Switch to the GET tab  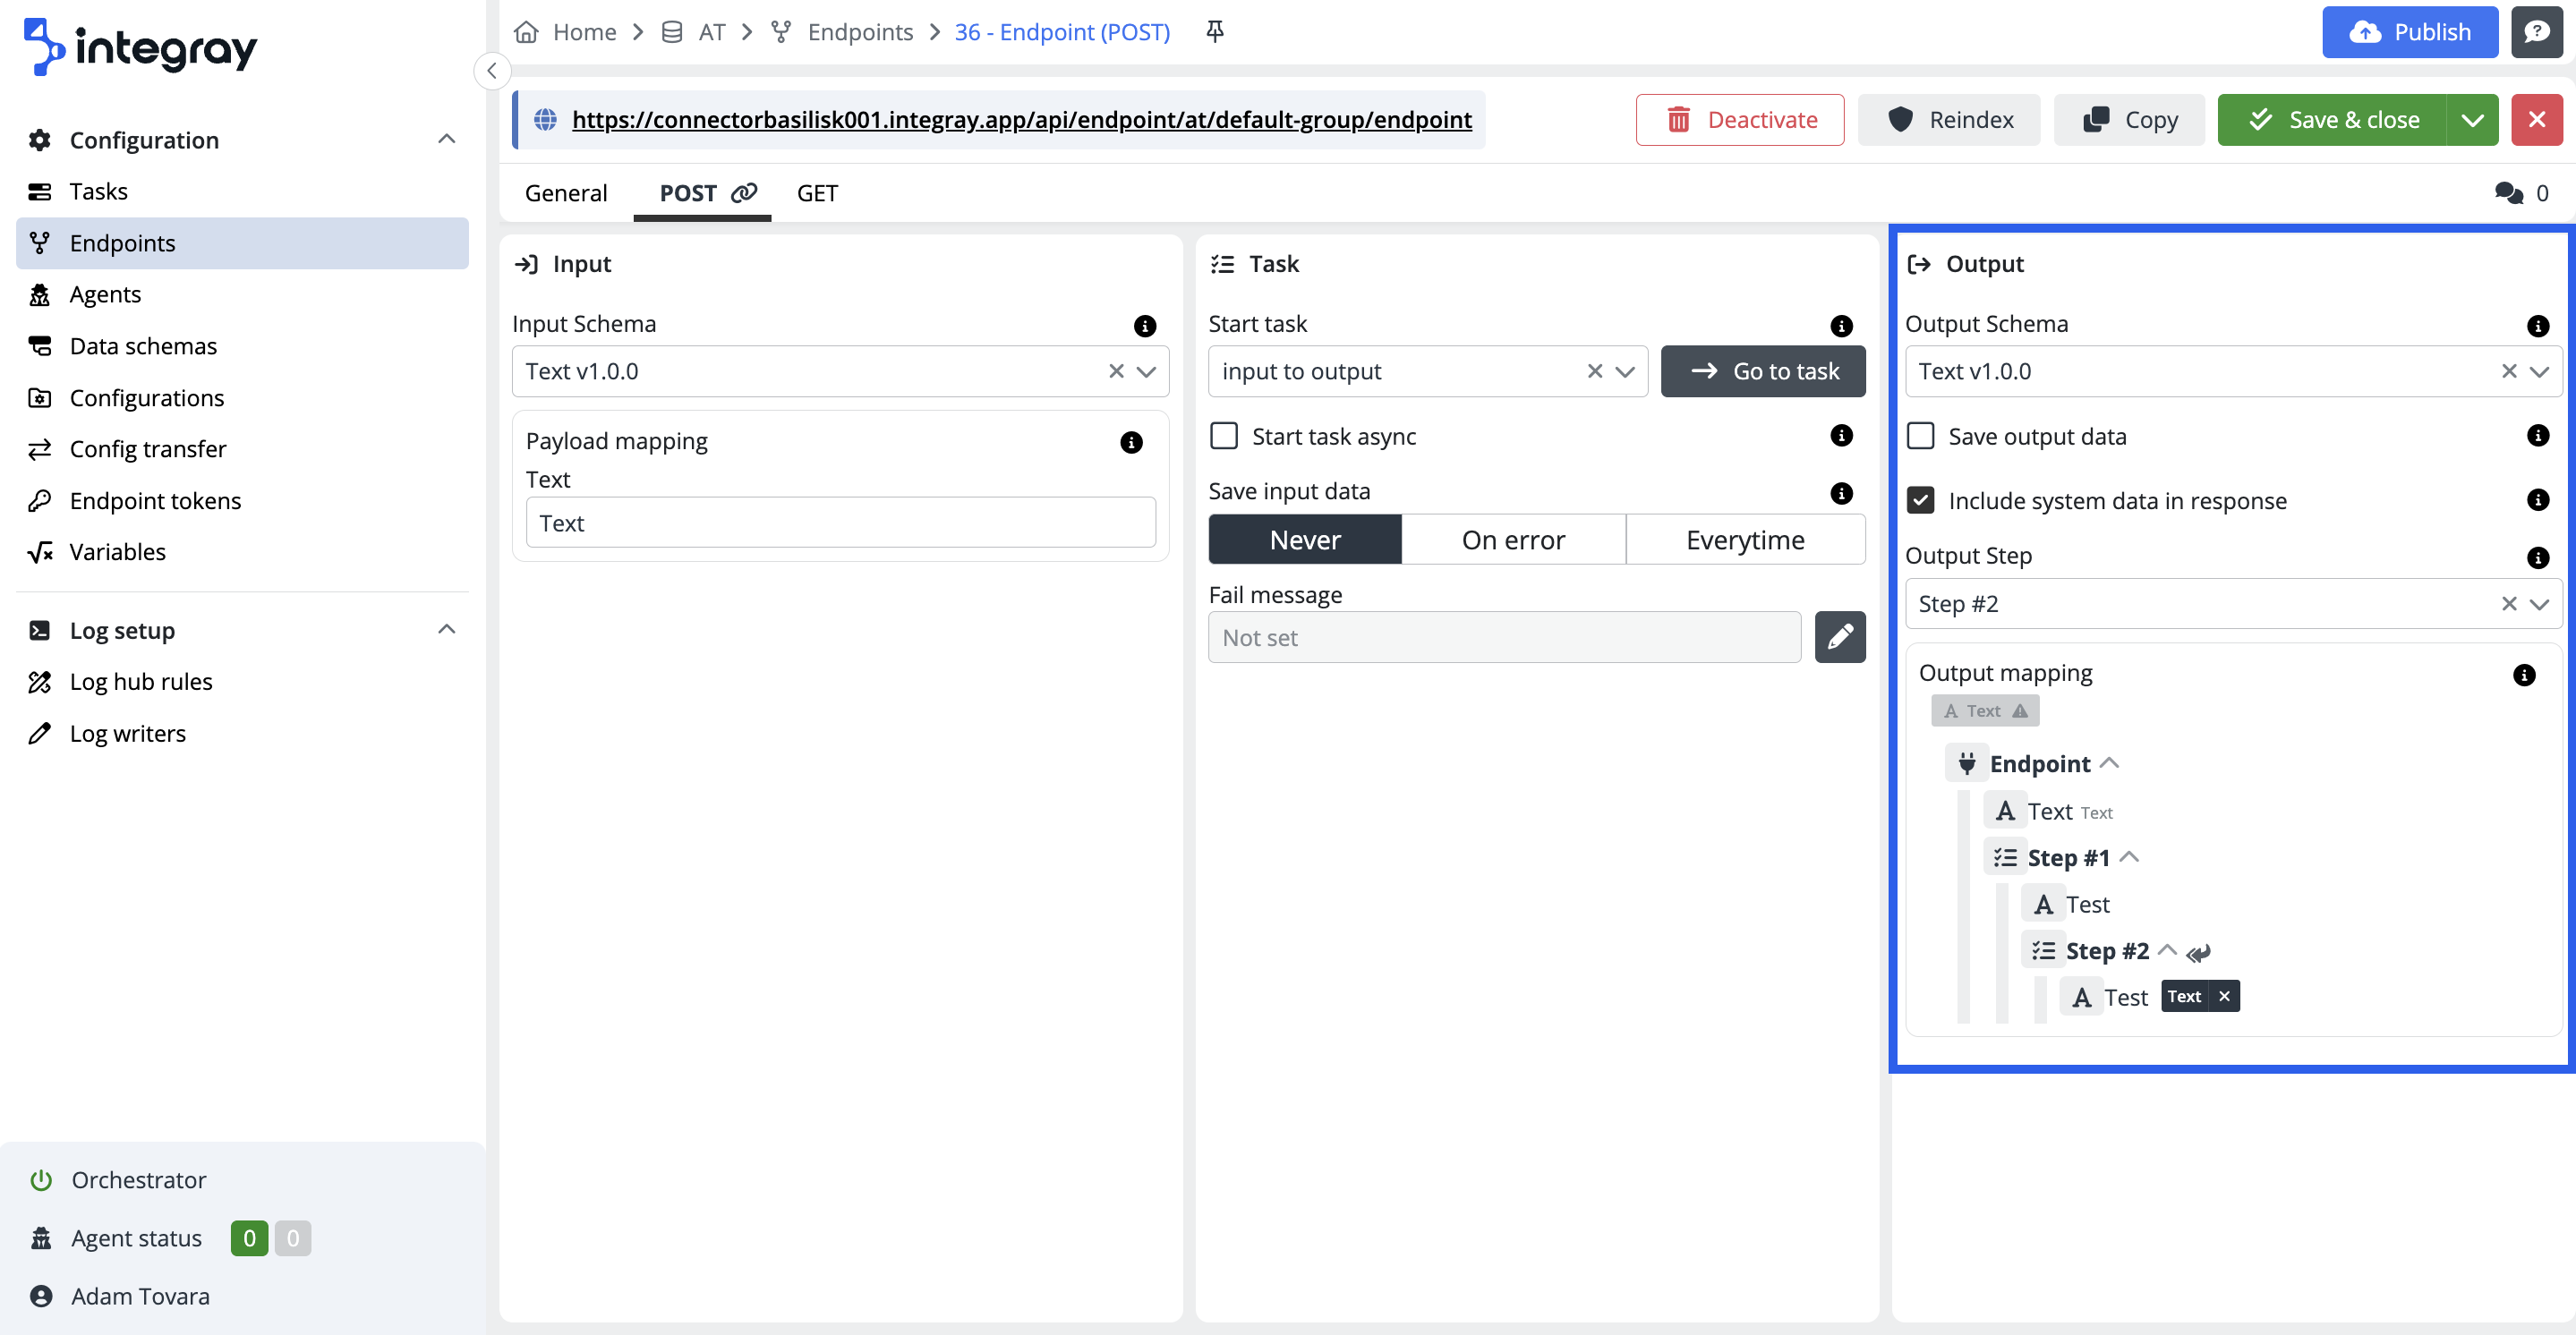pyautogui.click(x=816, y=193)
